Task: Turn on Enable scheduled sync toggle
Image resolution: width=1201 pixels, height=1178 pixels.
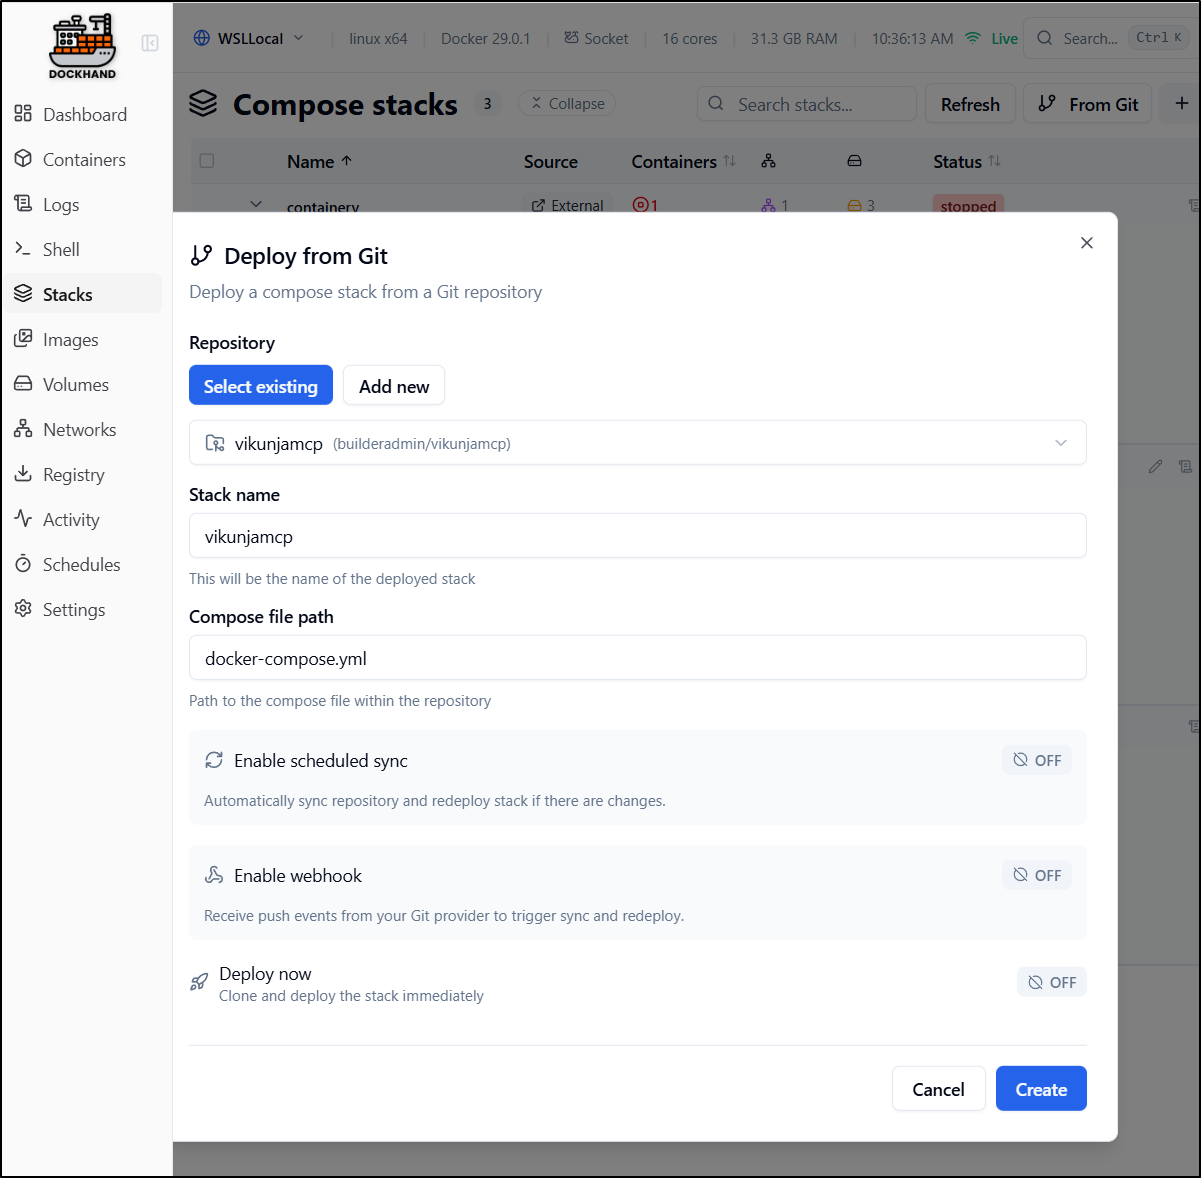Action: click(x=1037, y=760)
